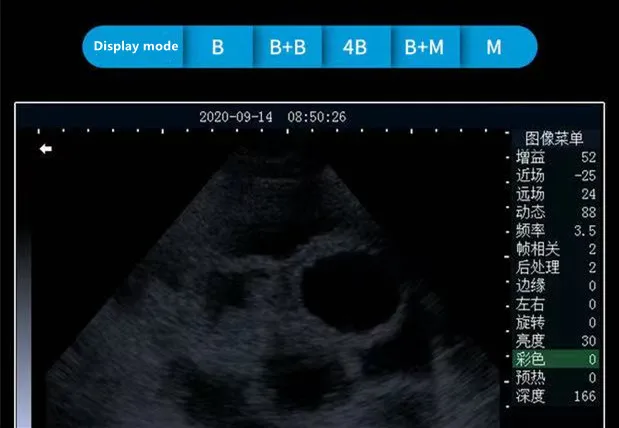Switch to B+M display mode
Screen dimensions: 619x428
pyautogui.click(x=424, y=47)
